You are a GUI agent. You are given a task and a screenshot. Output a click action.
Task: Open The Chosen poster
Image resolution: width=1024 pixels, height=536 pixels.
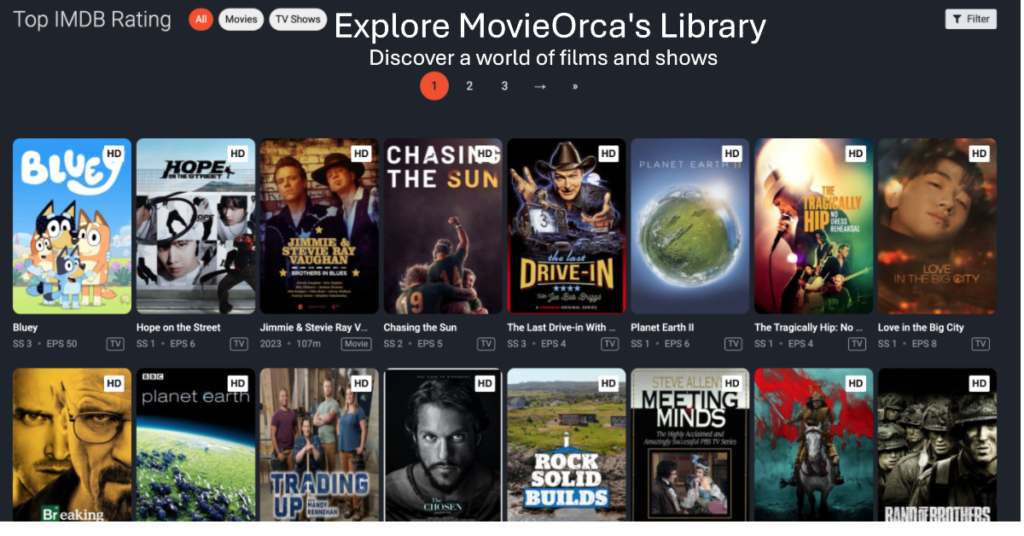(x=443, y=445)
